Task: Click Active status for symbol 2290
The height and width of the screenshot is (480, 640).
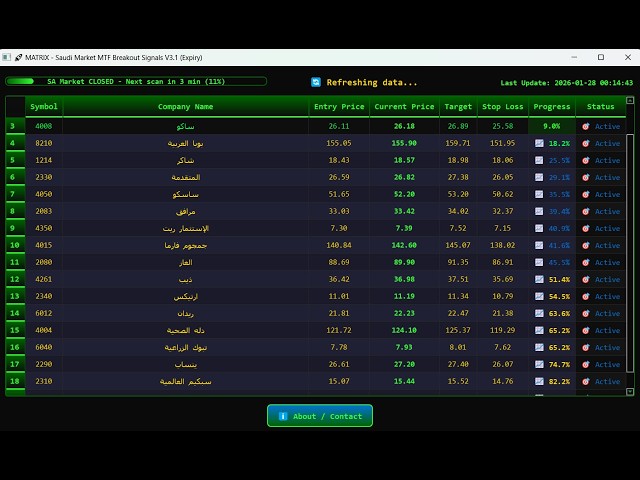Action: [x=607, y=364]
